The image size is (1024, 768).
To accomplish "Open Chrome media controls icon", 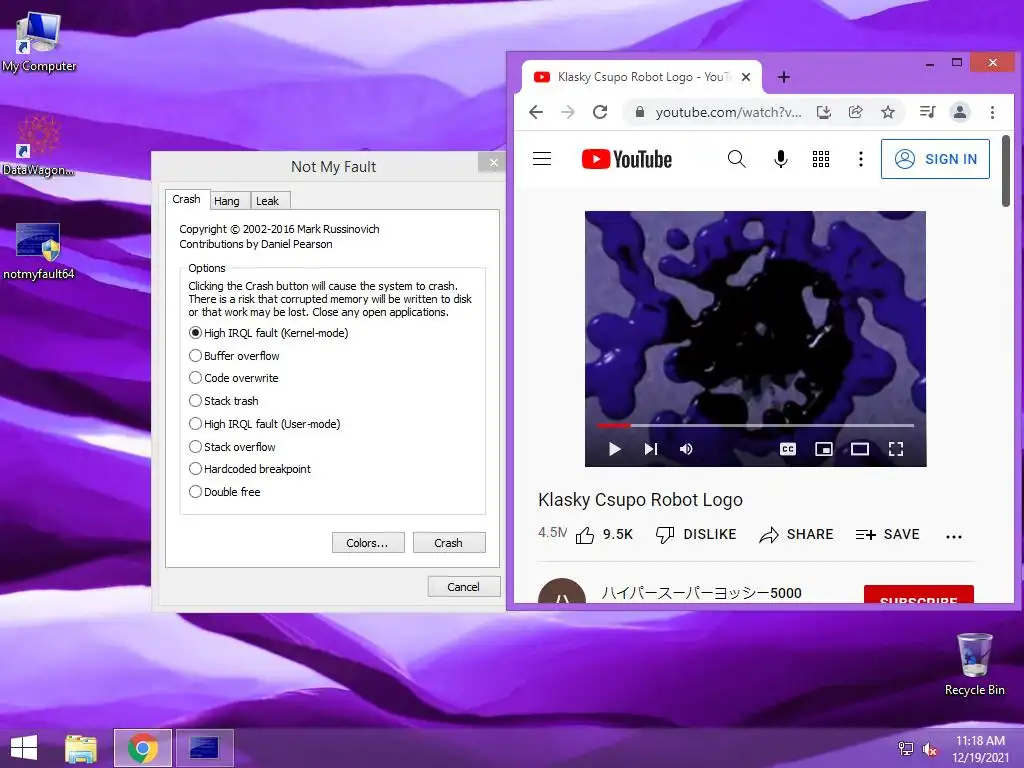I will pos(927,112).
